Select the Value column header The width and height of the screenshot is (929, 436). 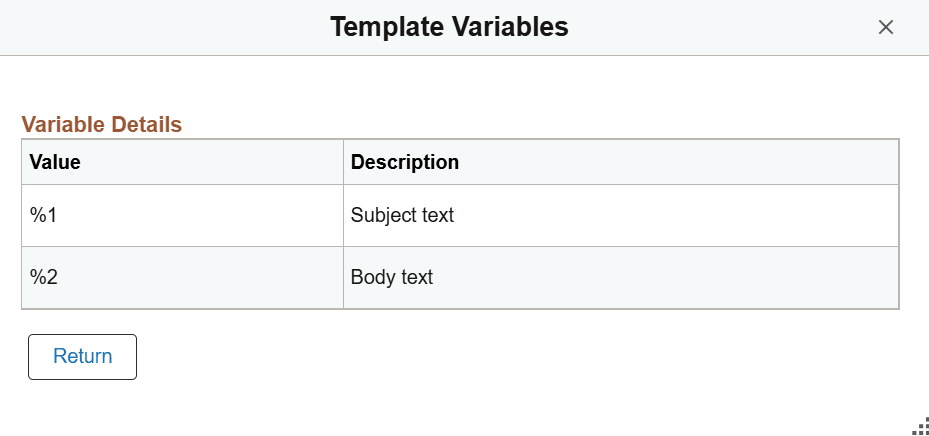[55, 162]
